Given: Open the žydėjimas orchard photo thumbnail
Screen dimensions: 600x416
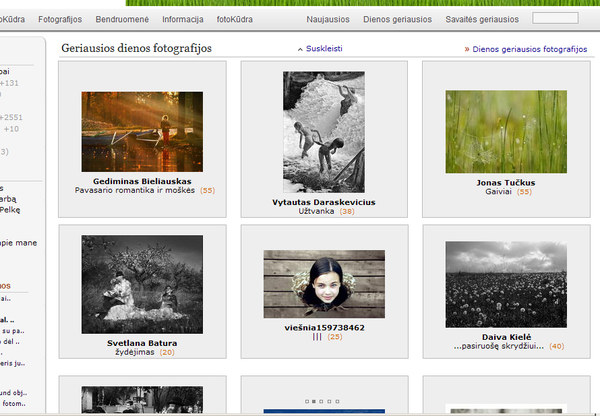Looking at the screenshot, I should coord(141,284).
